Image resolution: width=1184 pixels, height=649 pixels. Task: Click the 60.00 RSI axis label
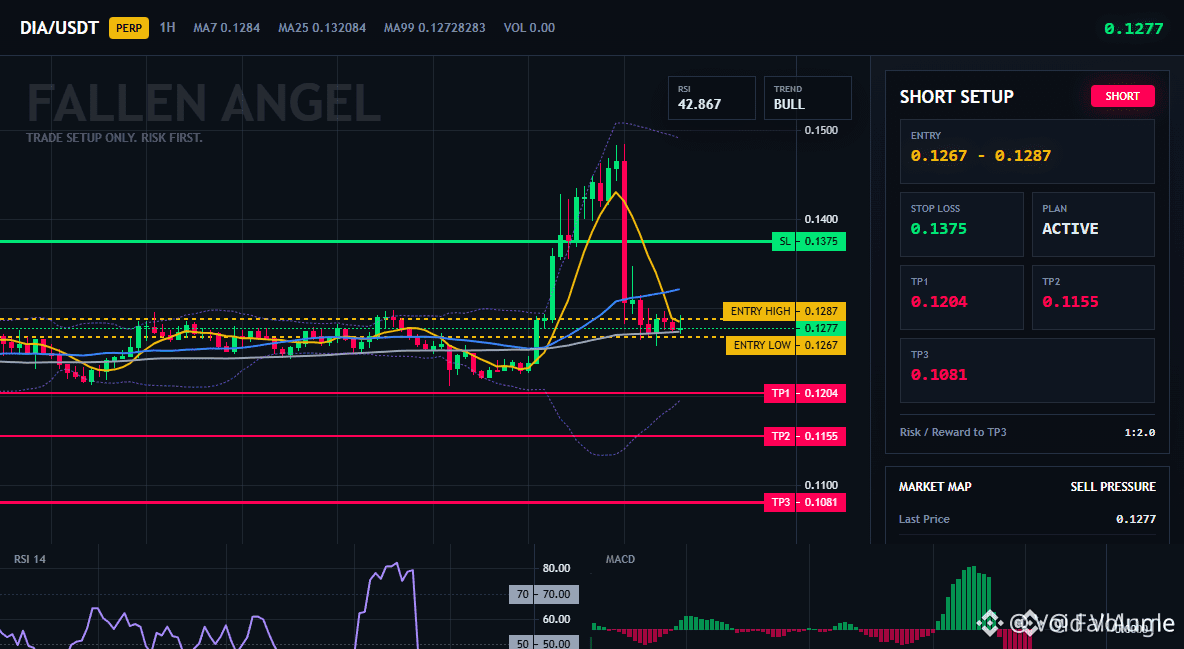pyautogui.click(x=557, y=619)
